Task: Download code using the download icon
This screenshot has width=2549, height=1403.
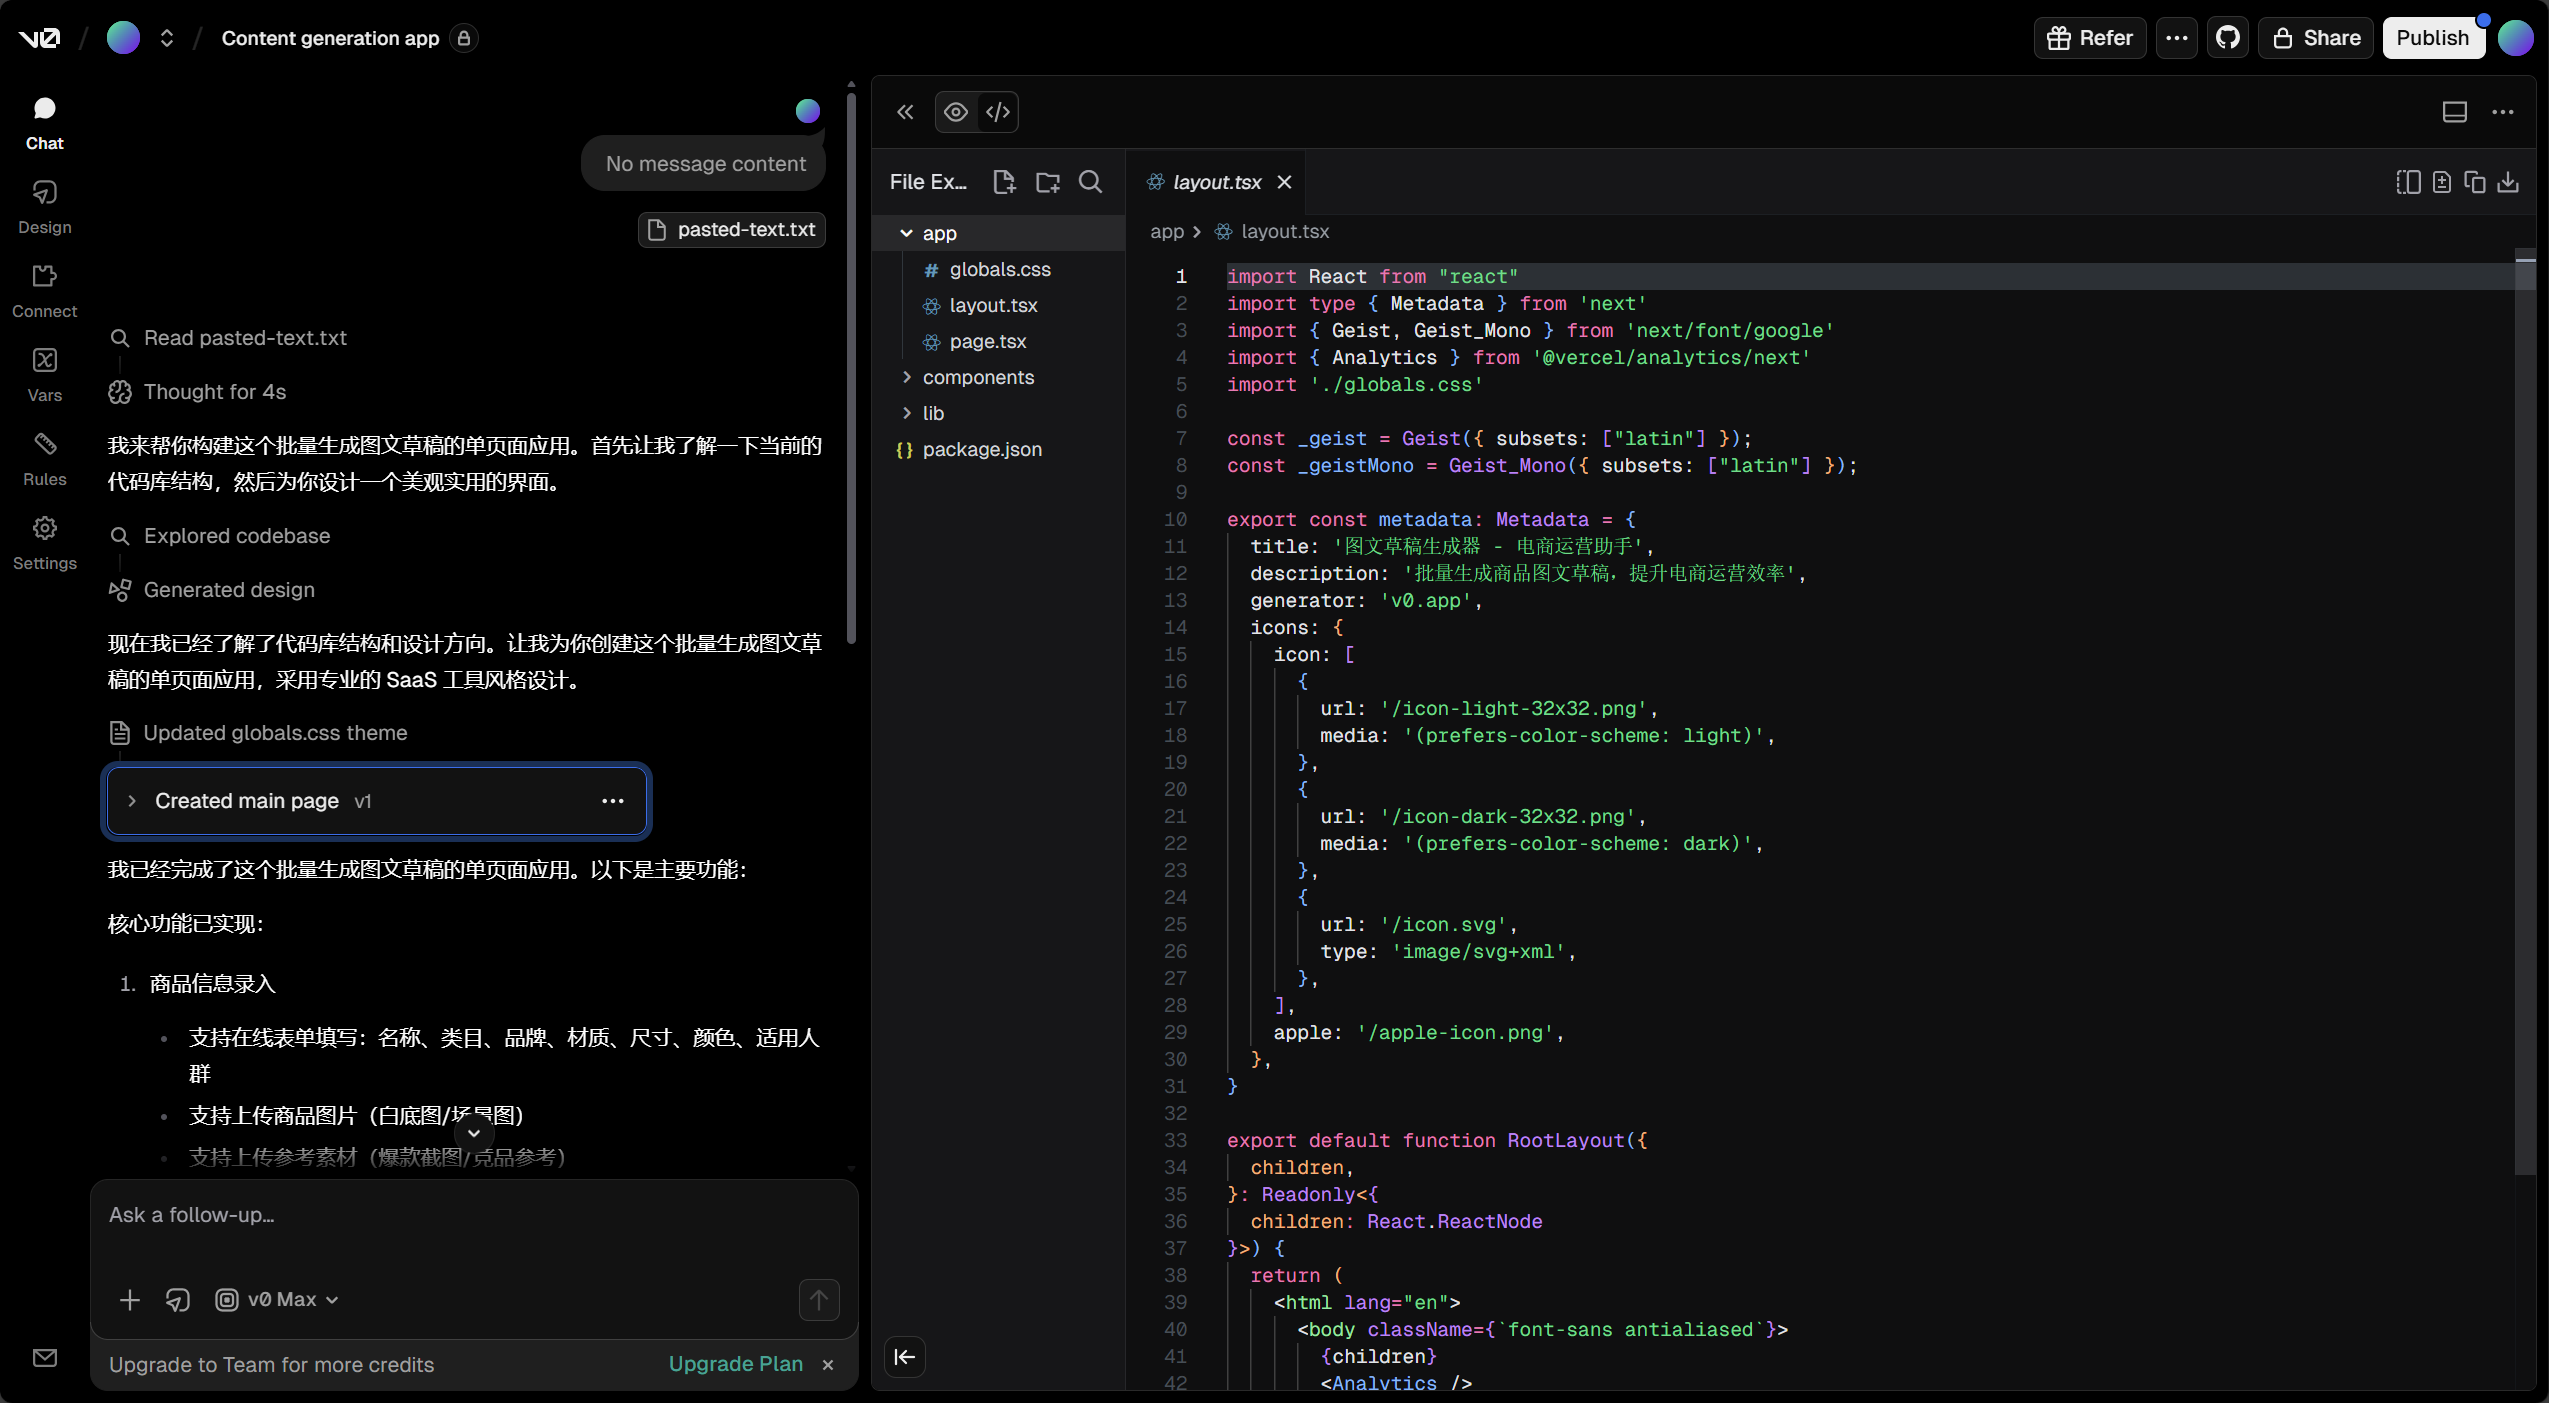Action: (2507, 182)
